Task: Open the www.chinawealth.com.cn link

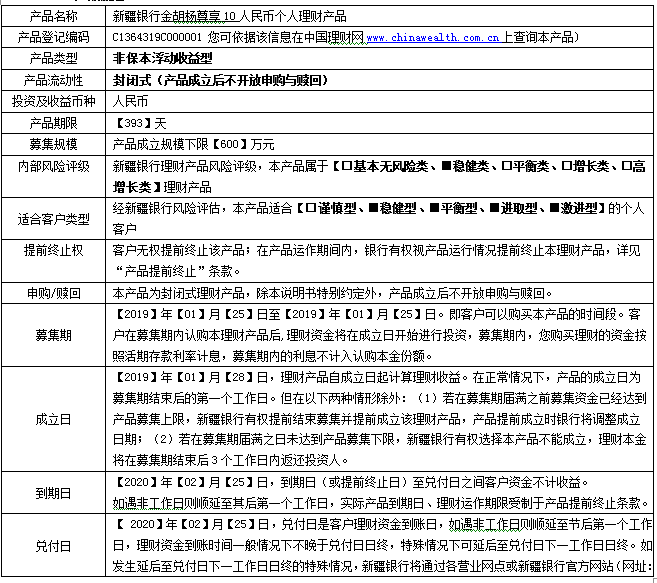Action: 433,38
